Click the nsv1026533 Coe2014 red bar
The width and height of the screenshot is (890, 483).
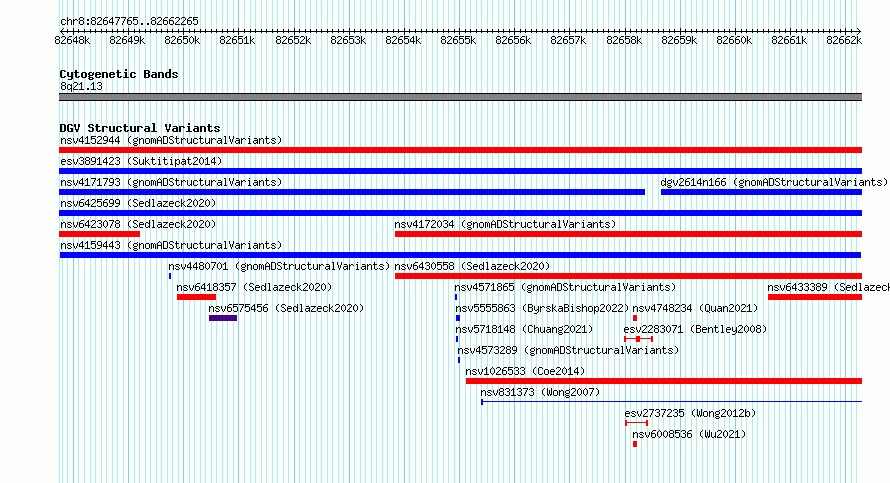pyautogui.click(x=664, y=381)
